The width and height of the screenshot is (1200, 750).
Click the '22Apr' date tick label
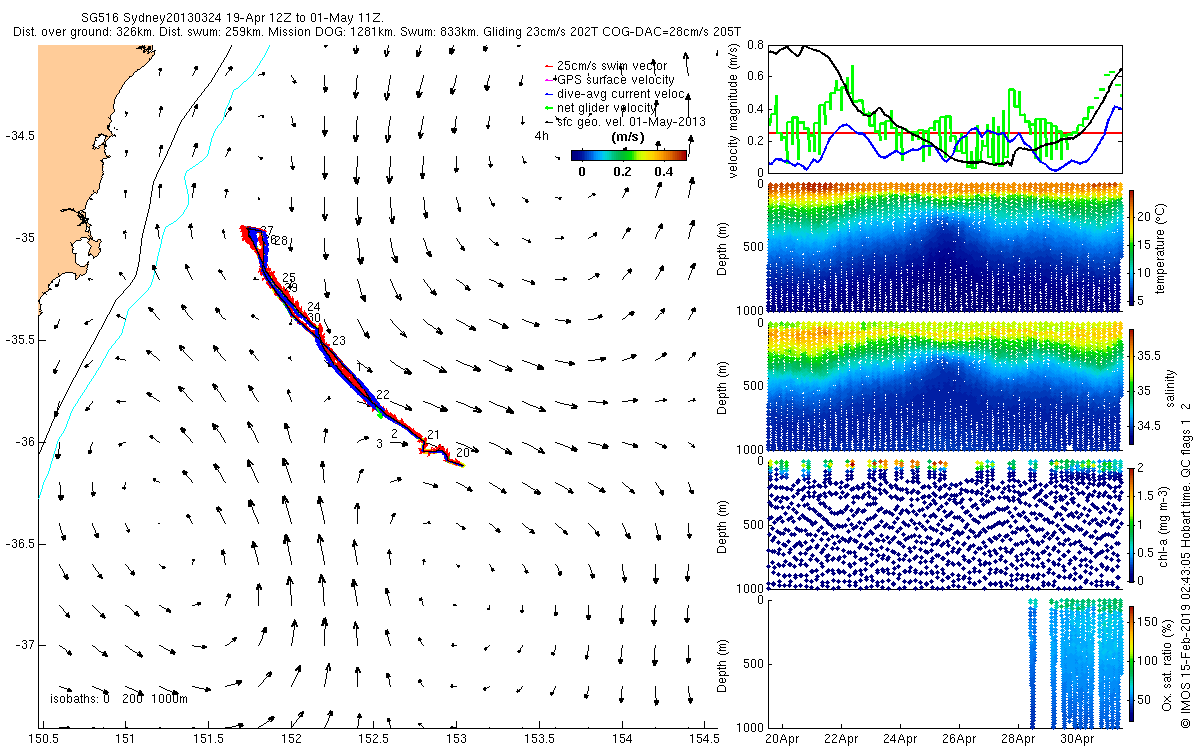842,740
